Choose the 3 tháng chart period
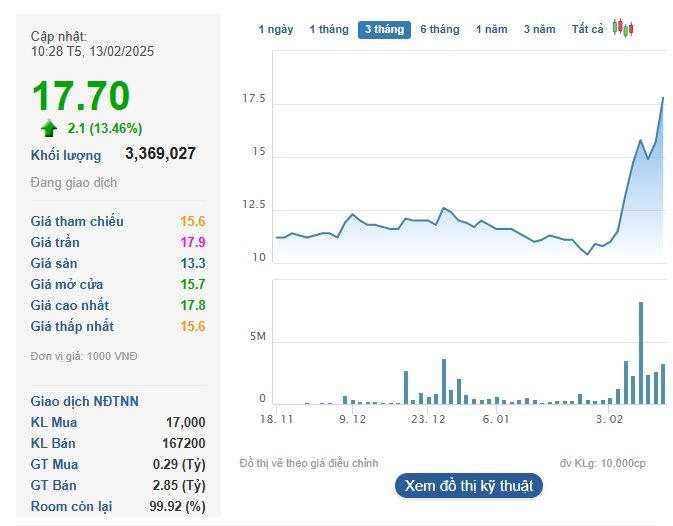673x526 pixels. pos(384,30)
